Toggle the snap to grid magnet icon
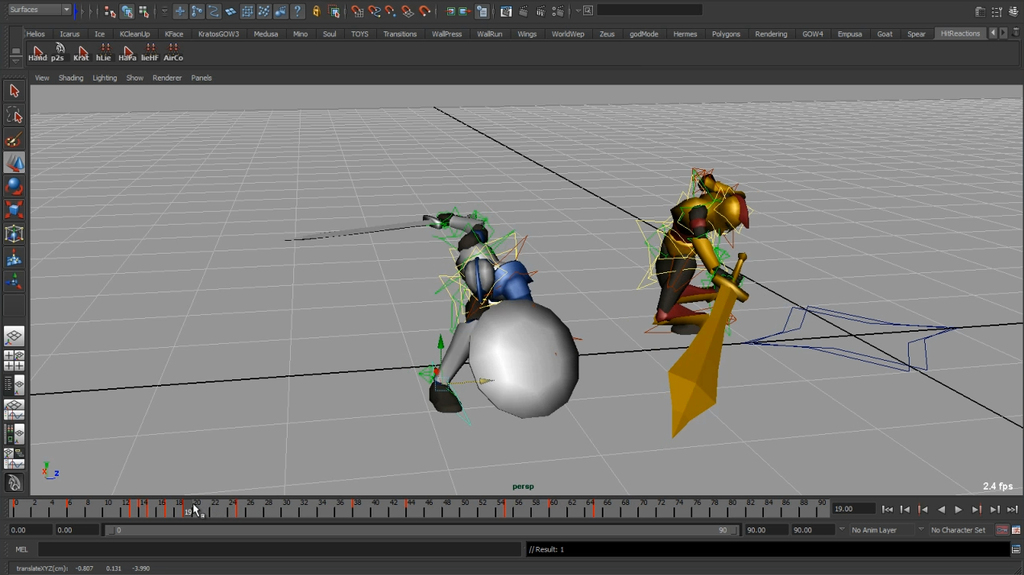Viewport: 1024px width, 575px height. [x=357, y=11]
